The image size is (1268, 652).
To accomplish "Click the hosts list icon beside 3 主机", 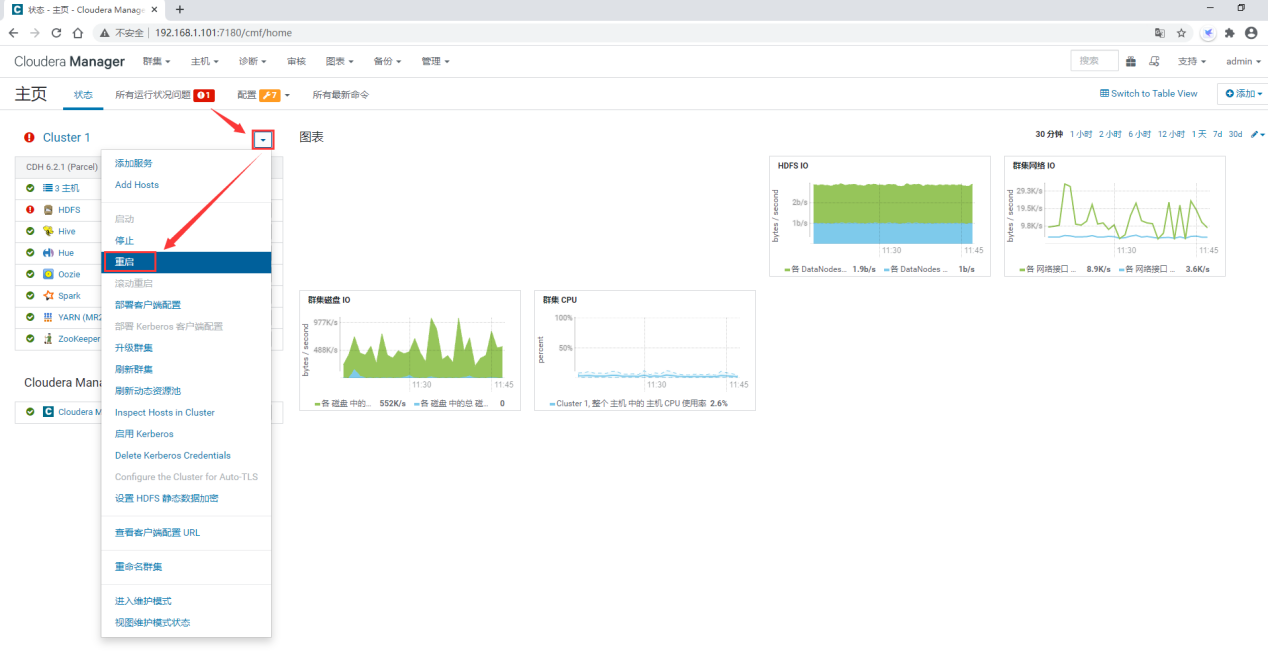I will coord(47,188).
